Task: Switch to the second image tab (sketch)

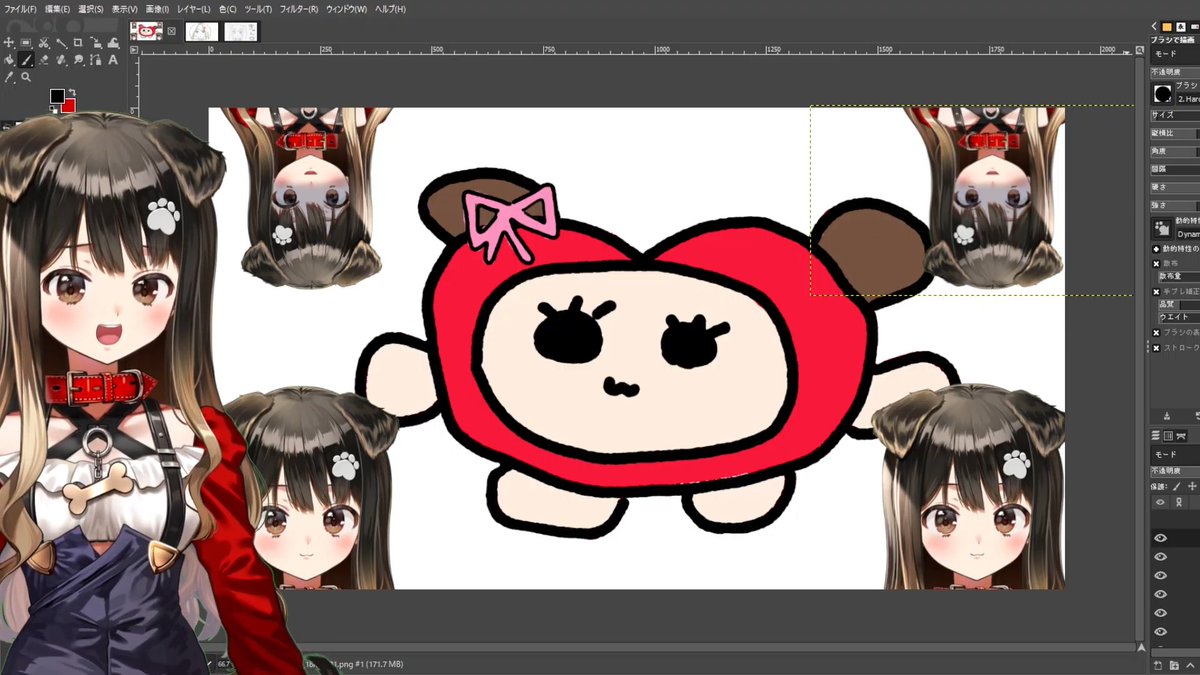Action: tap(202, 32)
